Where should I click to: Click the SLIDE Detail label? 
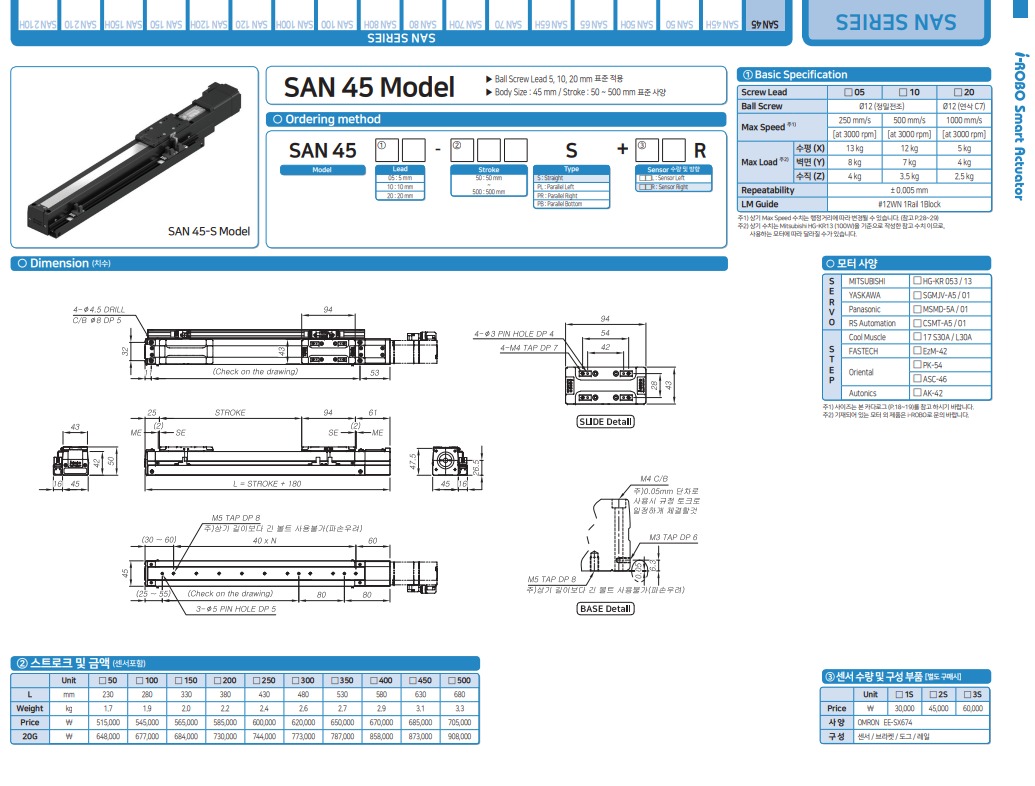[605, 421]
